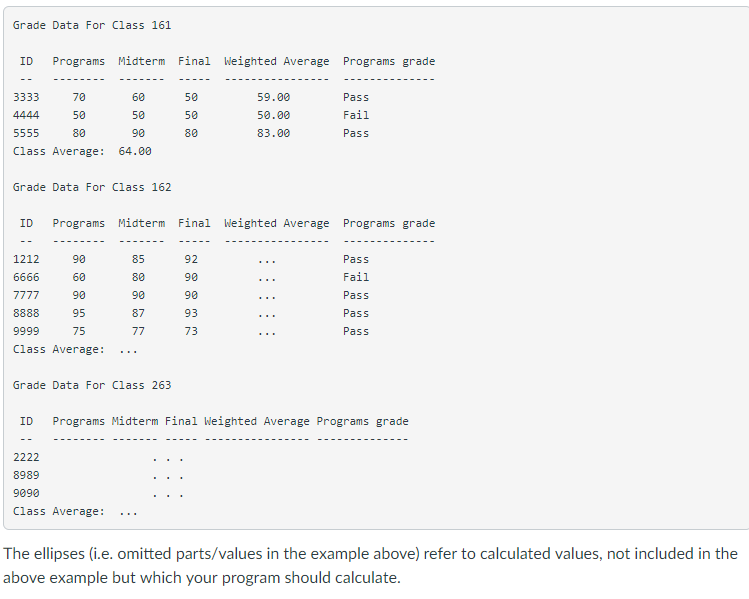This screenshot has height=599, width=749.
Task: Click the paragraph explaining the ellipses
Action: point(370,565)
